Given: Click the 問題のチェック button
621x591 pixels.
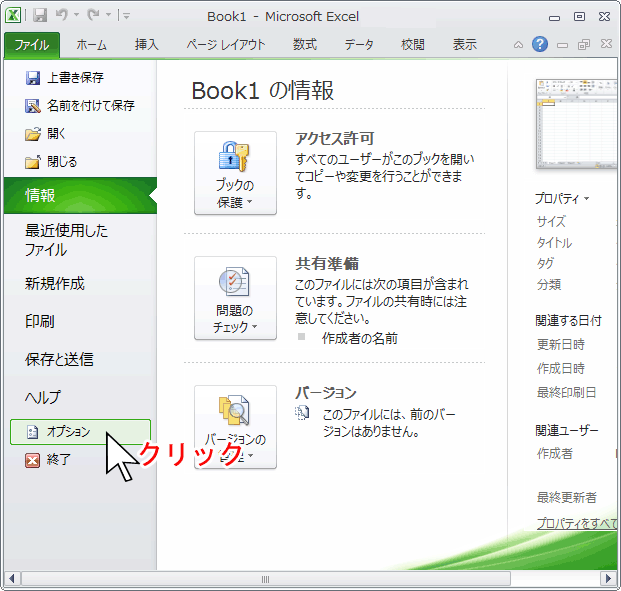Looking at the screenshot, I should point(235,298).
